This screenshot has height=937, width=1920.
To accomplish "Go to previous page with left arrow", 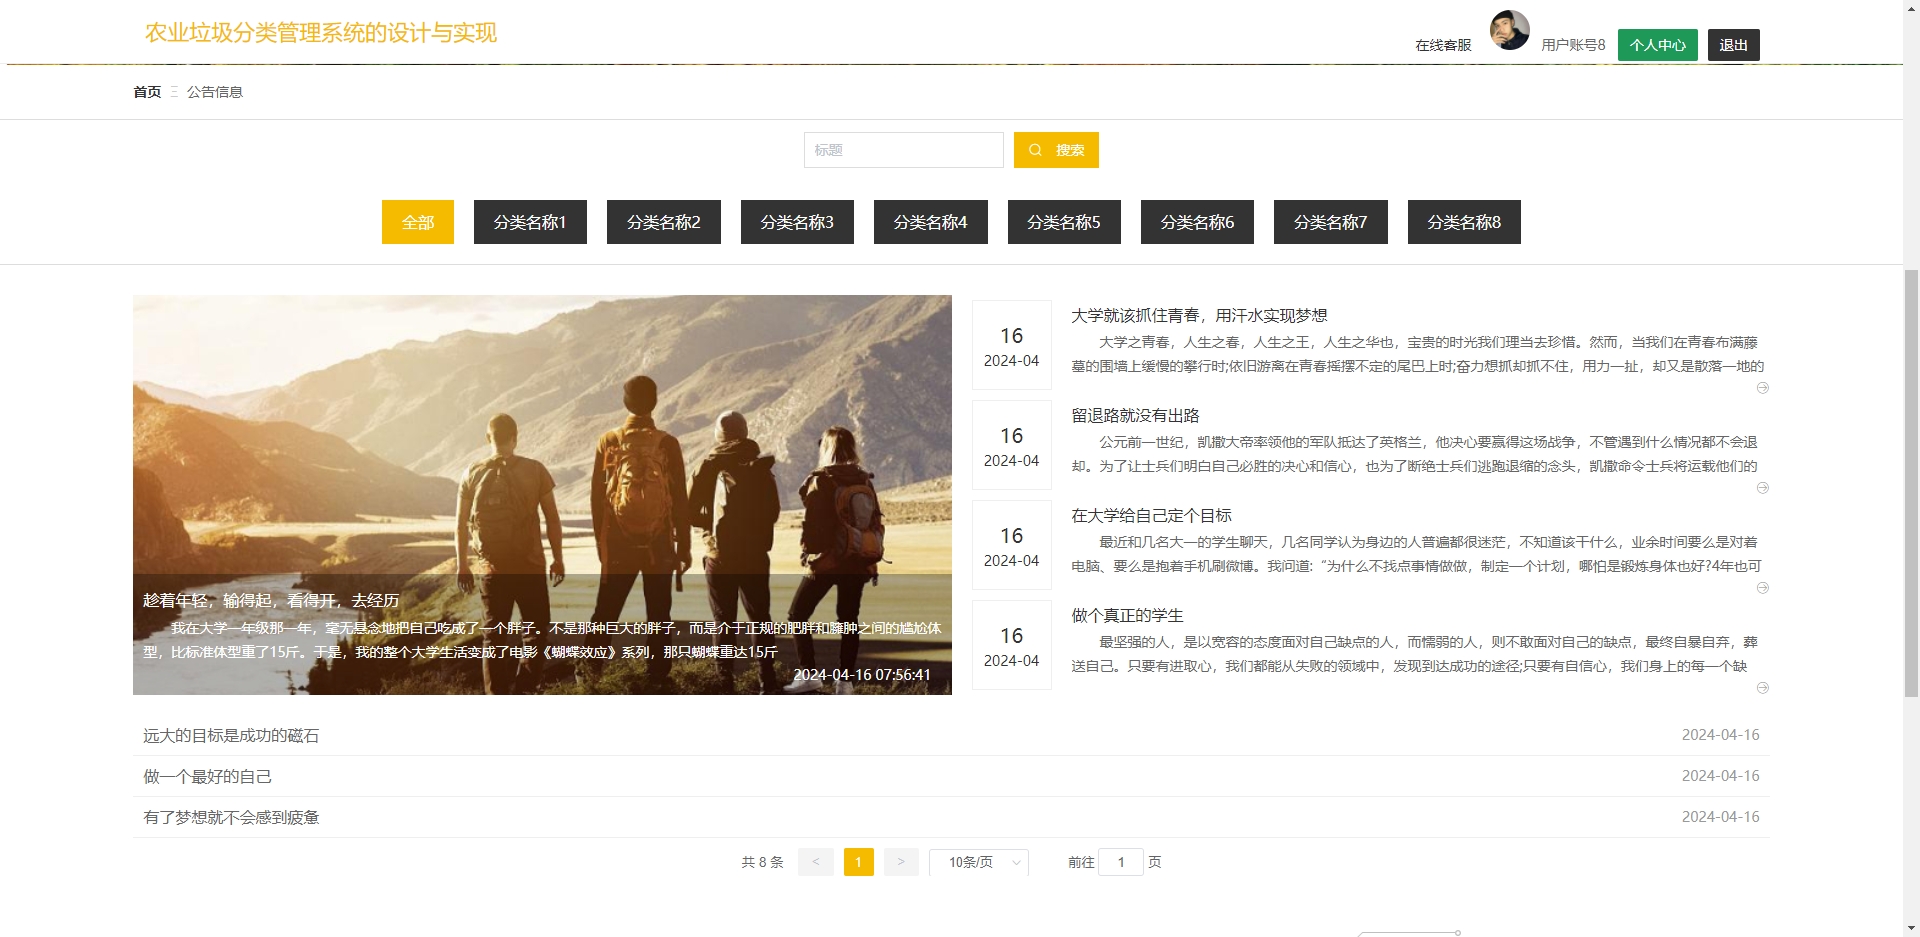I will point(815,862).
